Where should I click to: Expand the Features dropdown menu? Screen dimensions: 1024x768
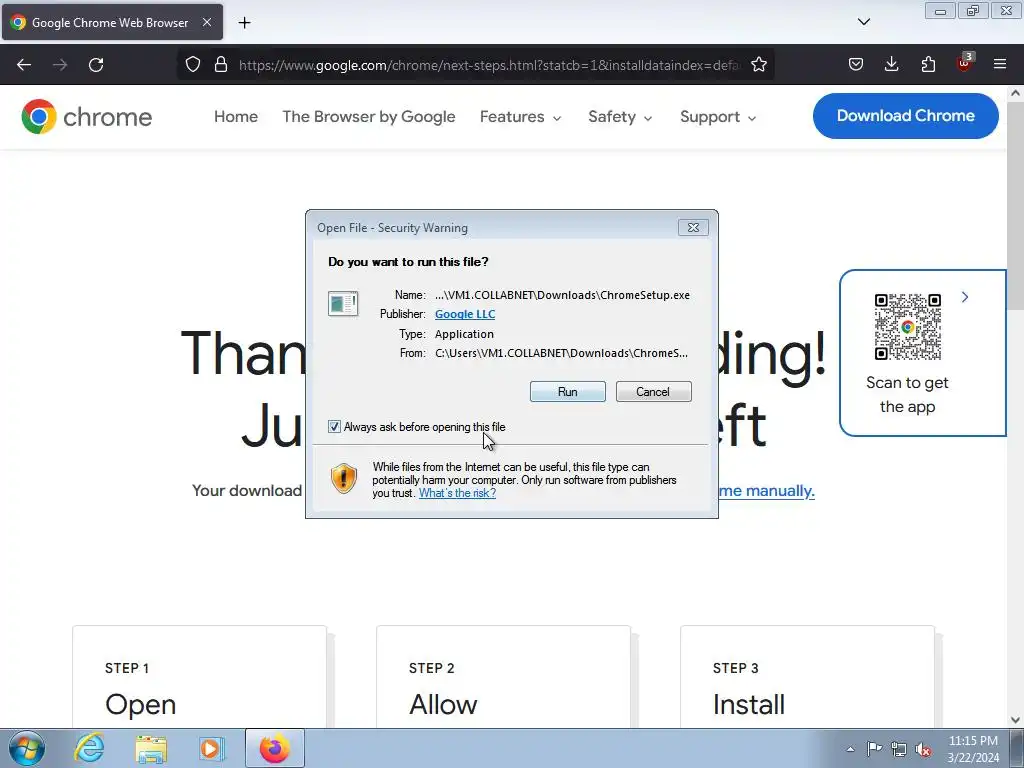[520, 117]
